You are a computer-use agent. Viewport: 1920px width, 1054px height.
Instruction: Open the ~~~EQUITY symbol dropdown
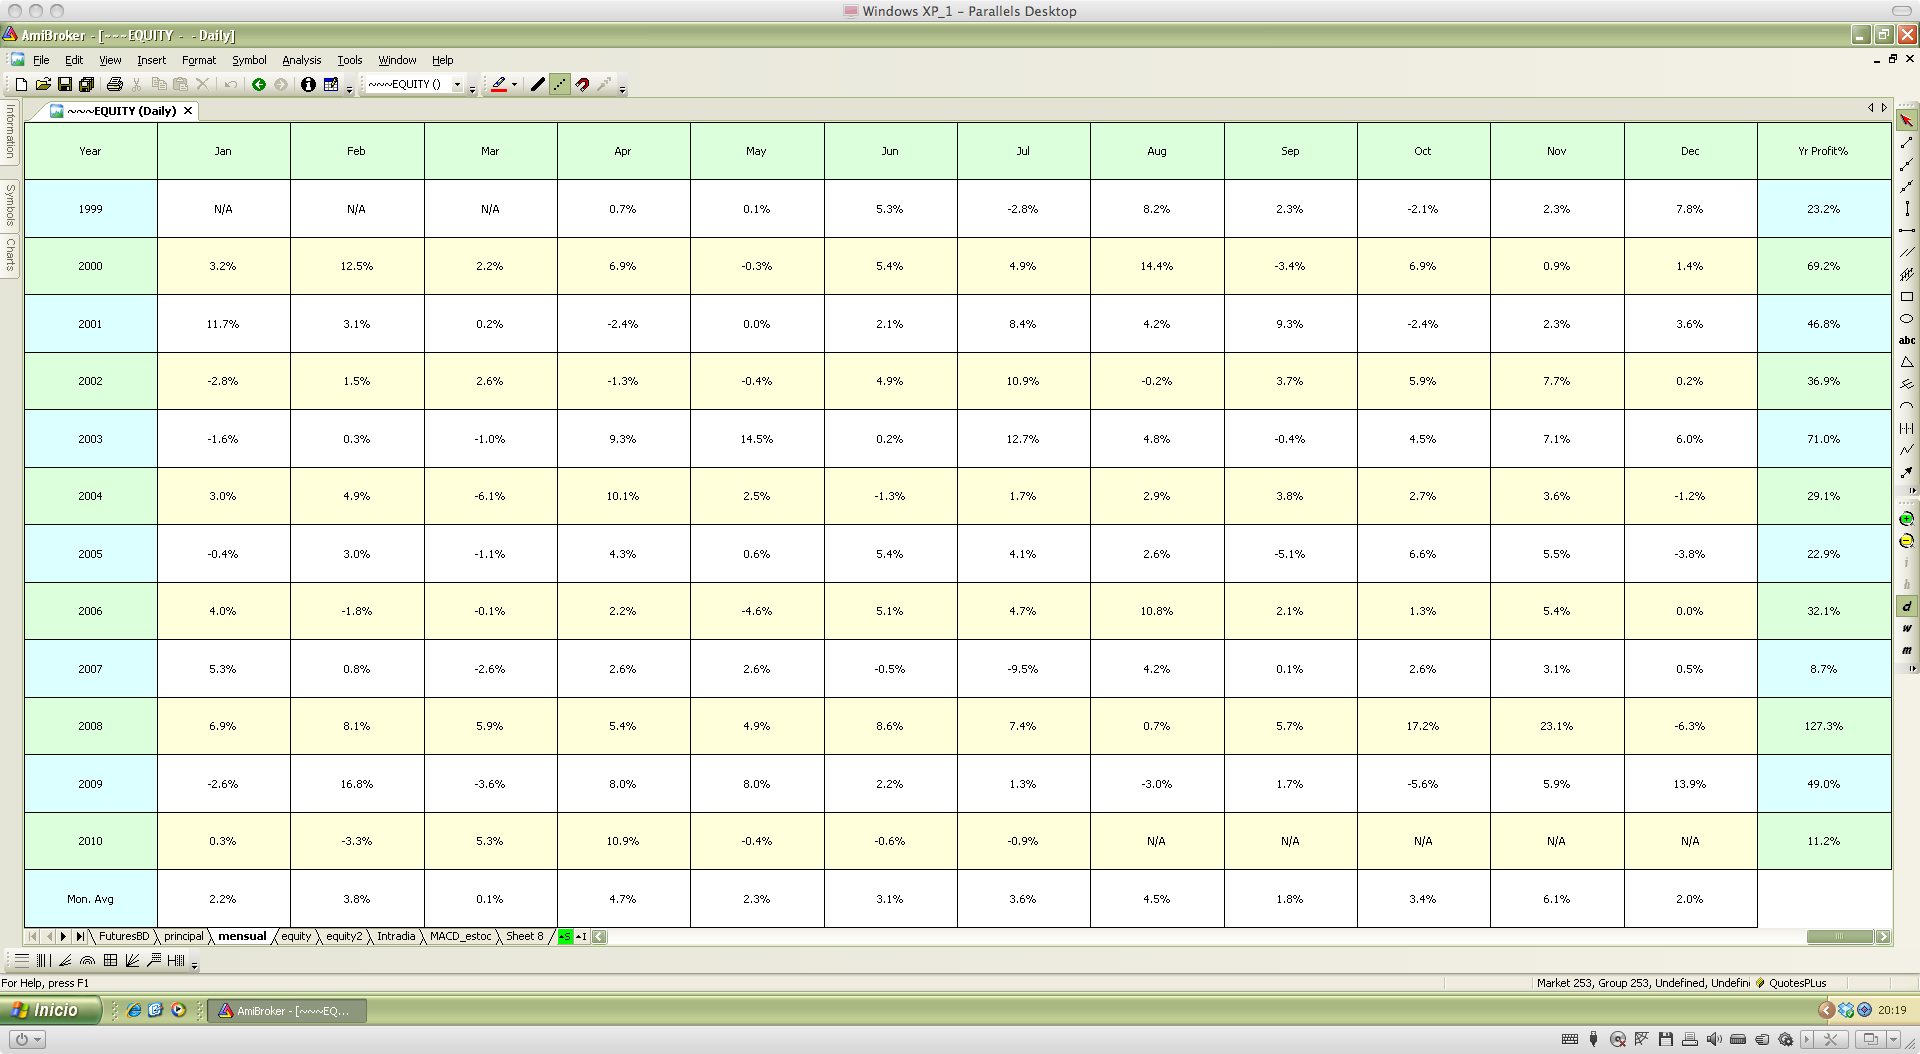458,85
